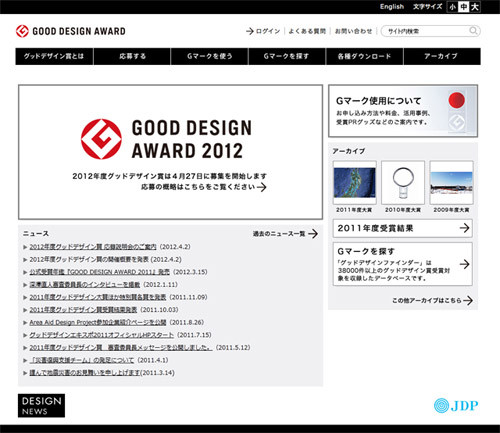
Task: Follow 応募の概略はこちらをご覧ください link
Action: pyautogui.click(x=203, y=187)
